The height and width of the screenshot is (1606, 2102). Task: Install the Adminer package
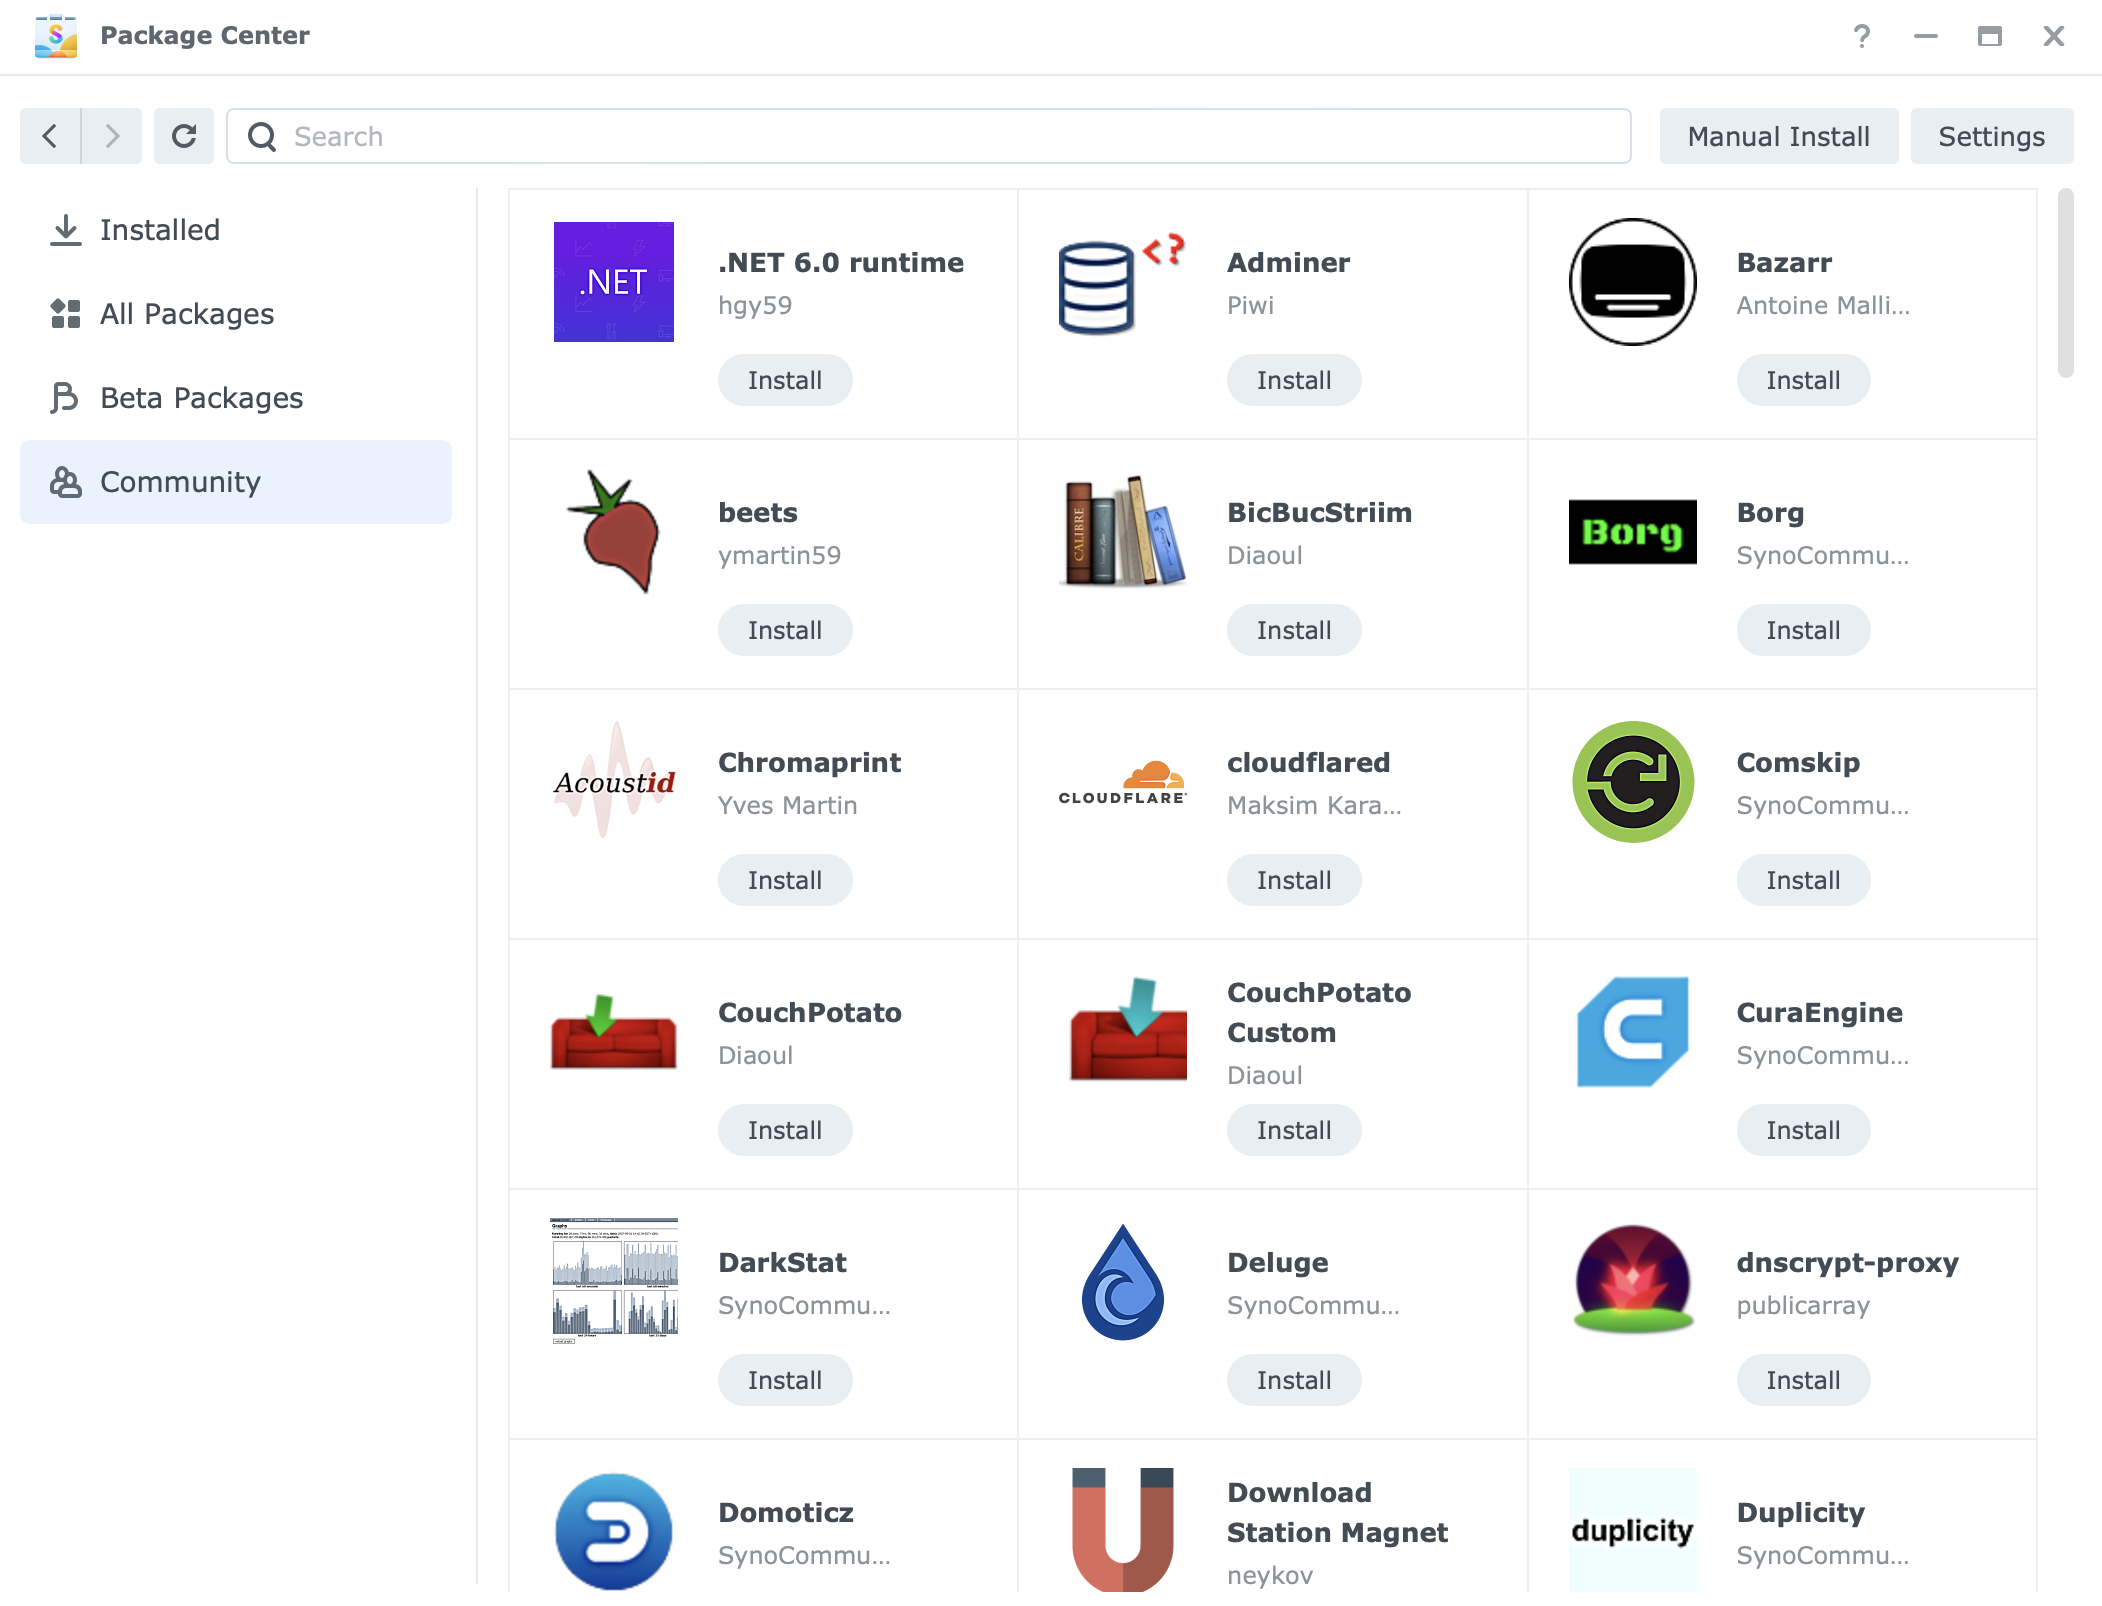(1294, 380)
